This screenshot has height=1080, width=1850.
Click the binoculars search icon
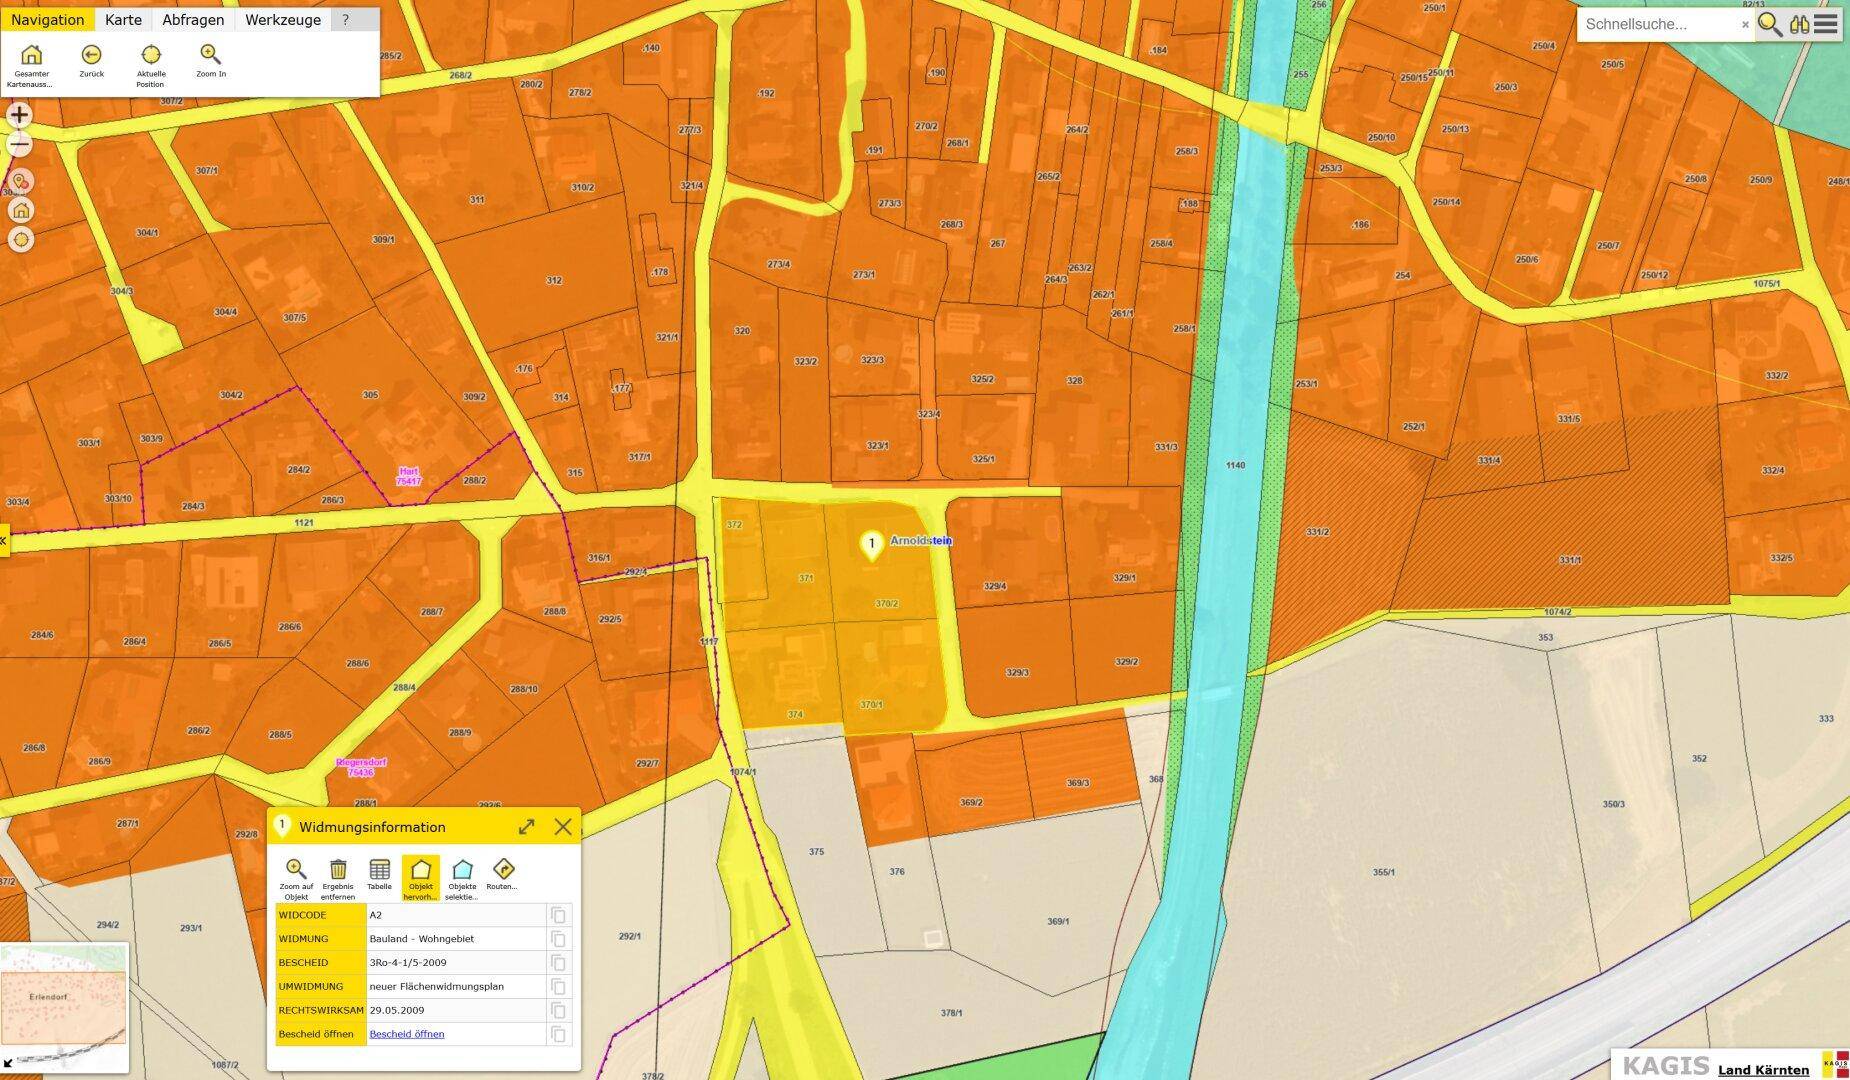1799,24
